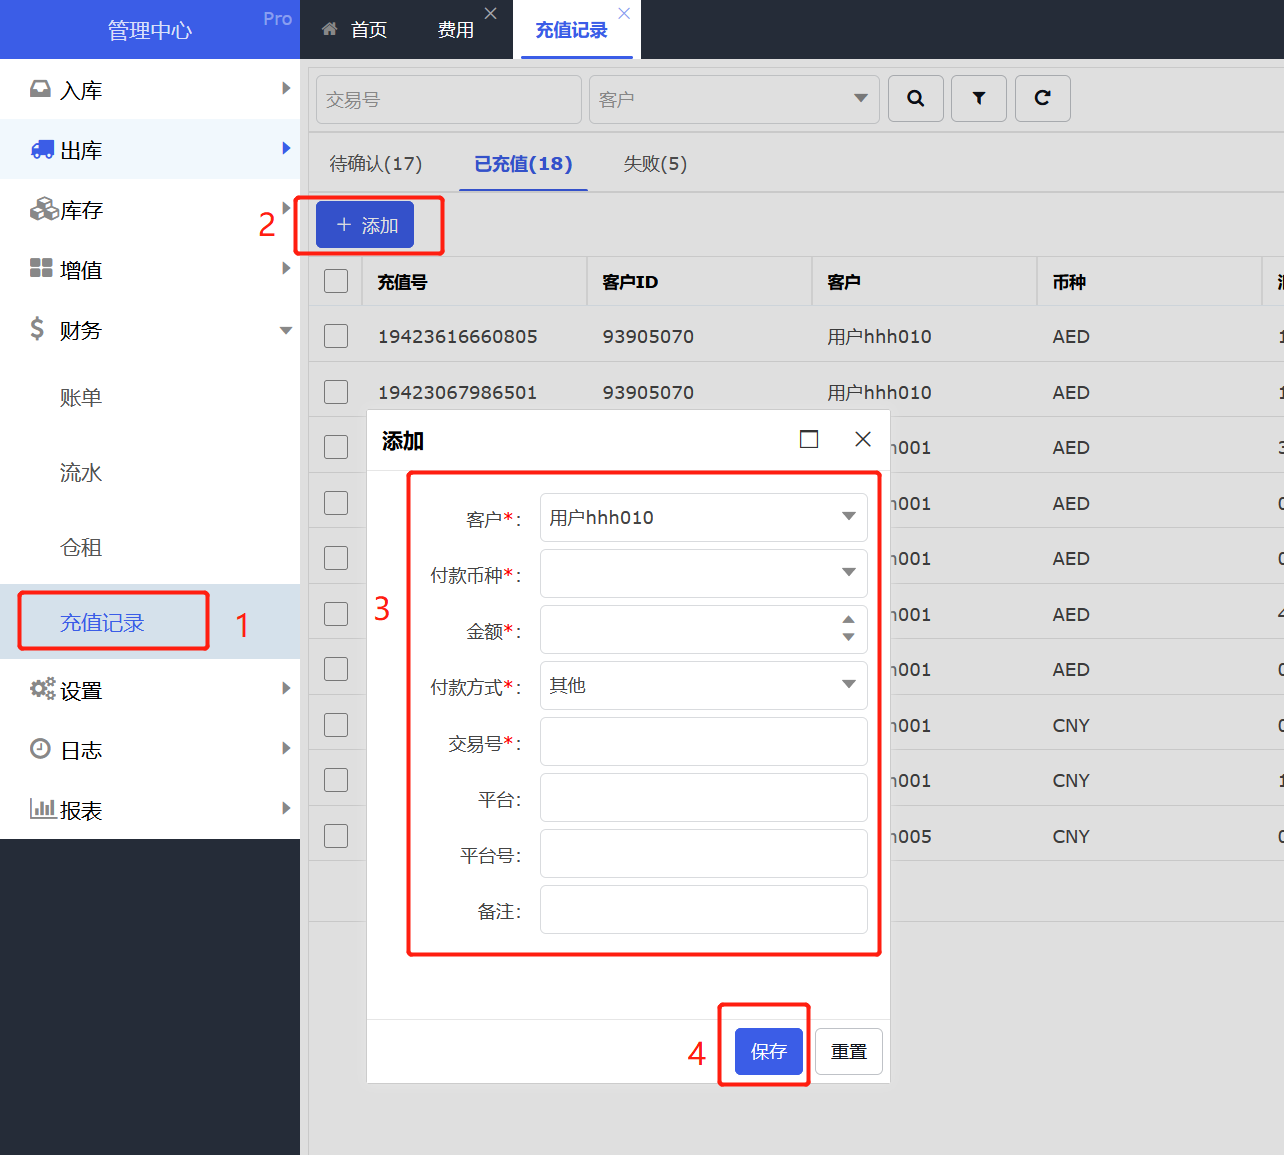Expand the 日志 sidebar menu
Image resolution: width=1284 pixels, height=1155 pixels.
click(286, 749)
